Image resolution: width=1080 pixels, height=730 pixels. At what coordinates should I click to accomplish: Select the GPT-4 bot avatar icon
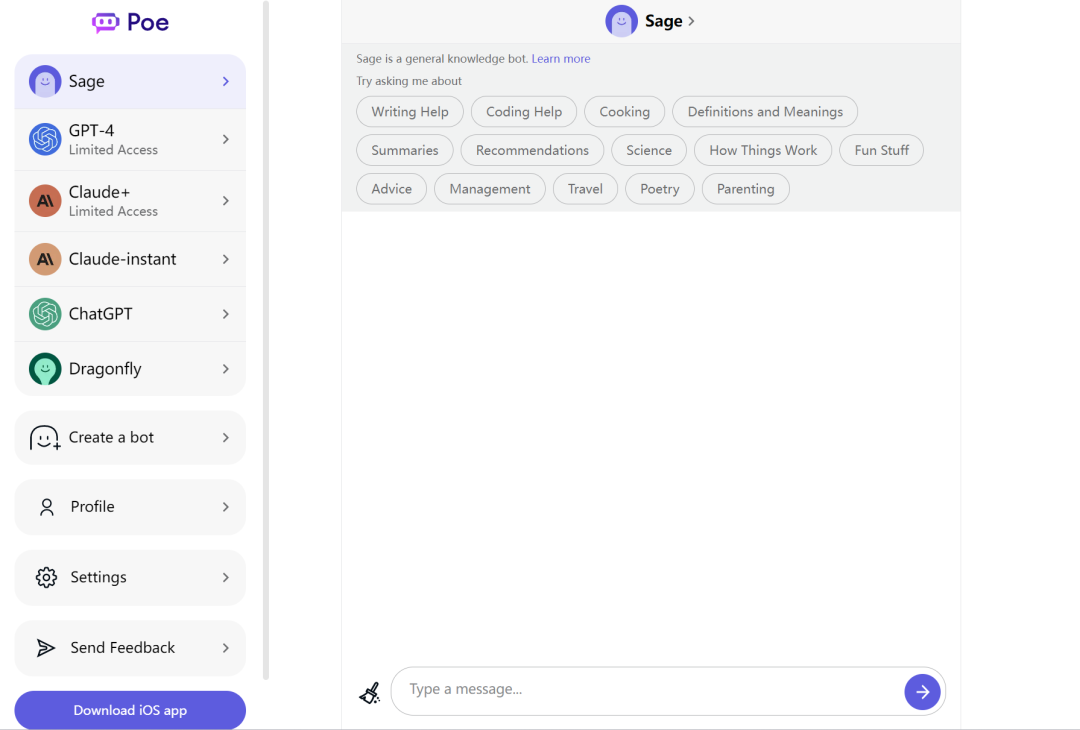45,139
